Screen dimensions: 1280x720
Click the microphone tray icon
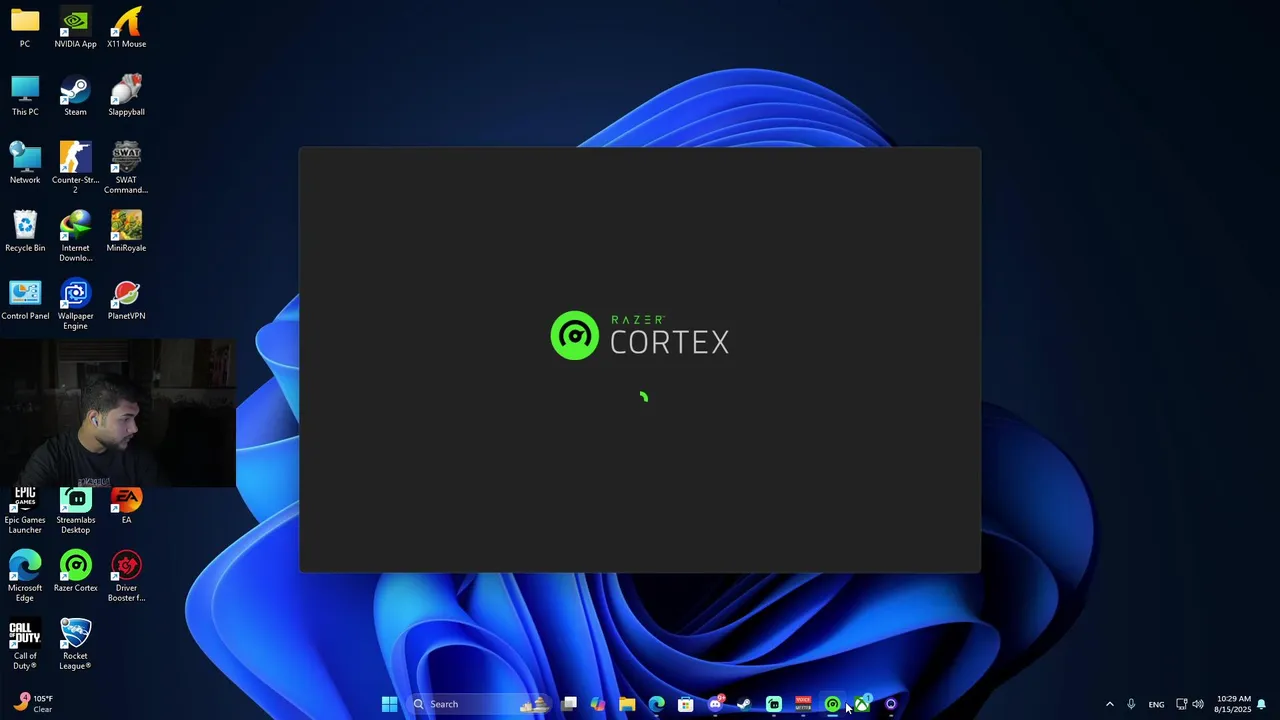coord(1131,704)
